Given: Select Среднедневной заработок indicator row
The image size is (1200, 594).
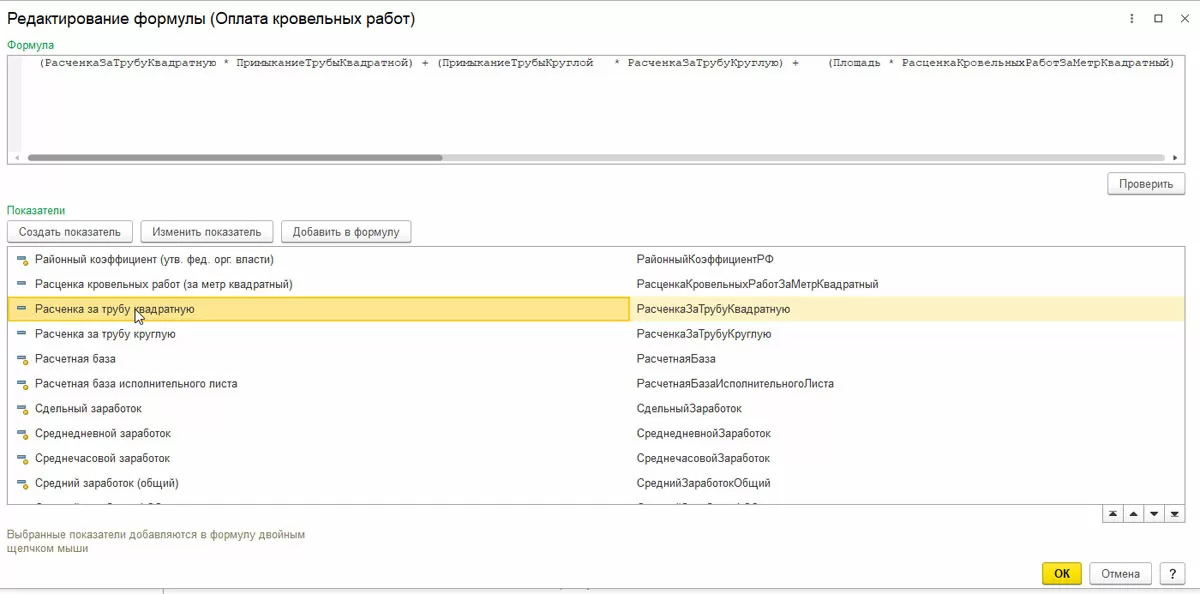Looking at the screenshot, I should pos(103,434).
